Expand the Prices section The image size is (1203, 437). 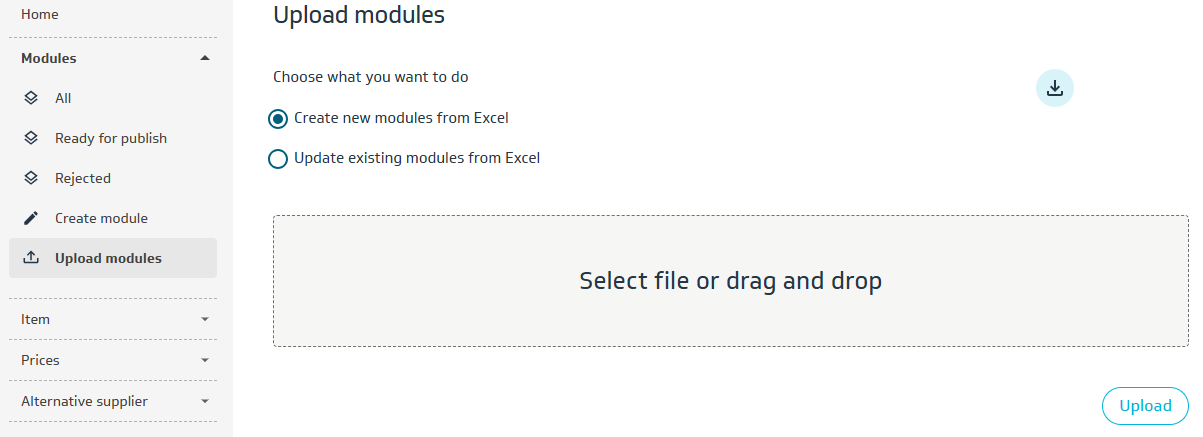(205, 360)
